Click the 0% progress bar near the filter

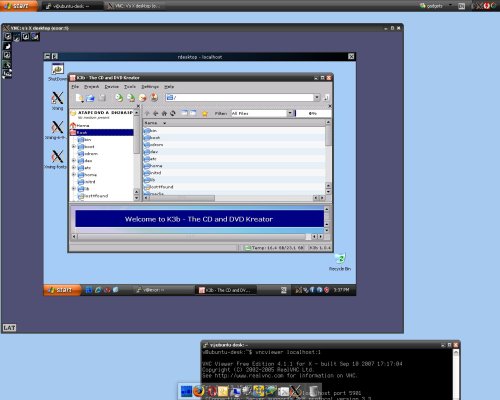(x=313, y=113)
